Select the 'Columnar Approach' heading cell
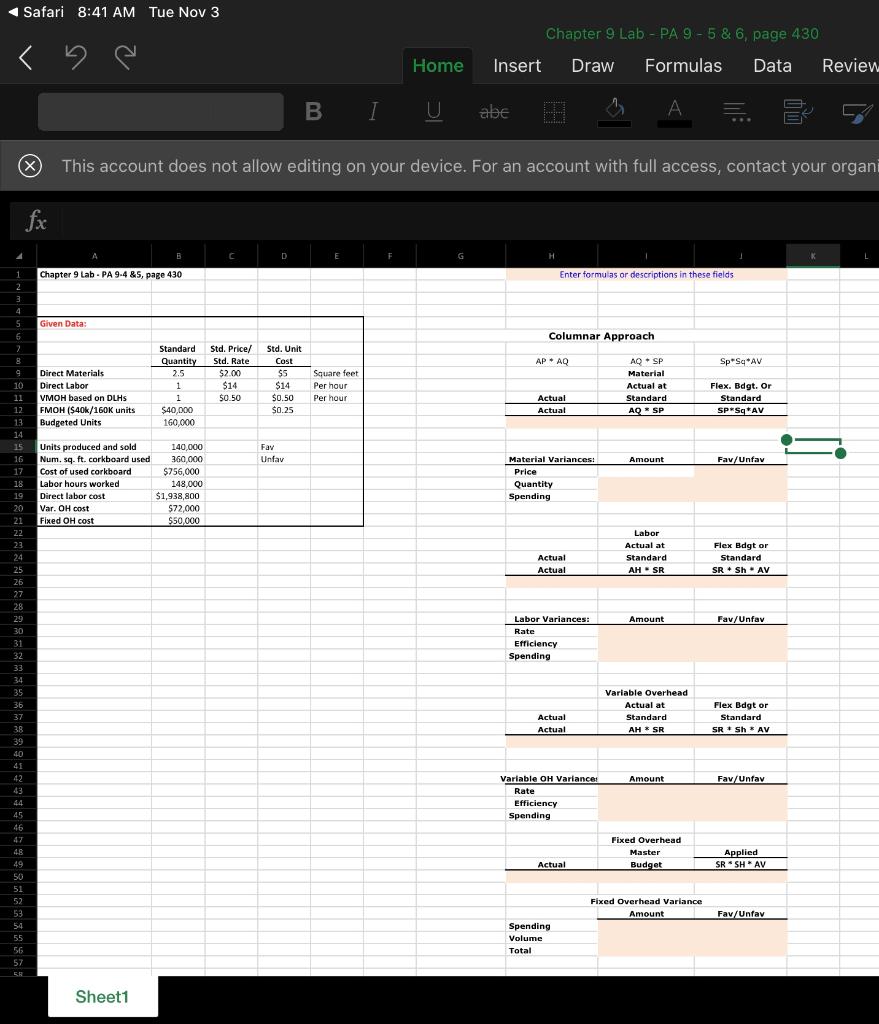The height and width of the screenshot is (1024, 879). pos(601,336)
